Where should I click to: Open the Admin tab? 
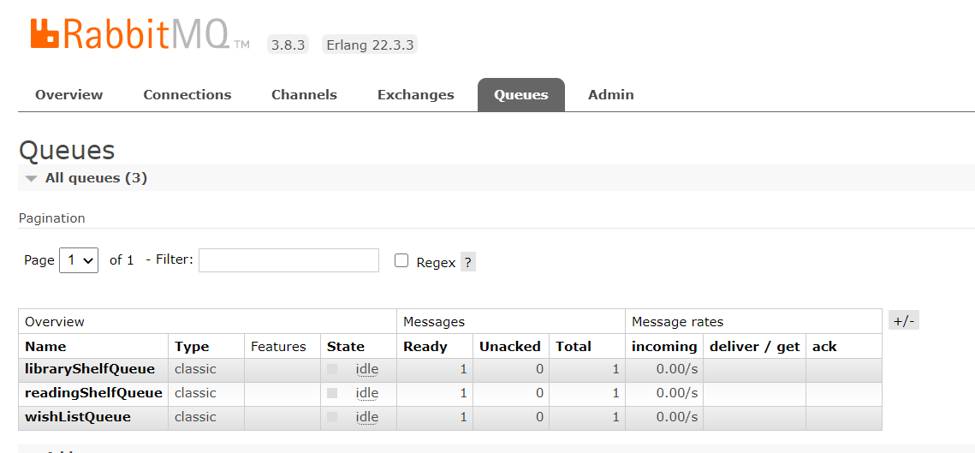(x=611, y=95)
